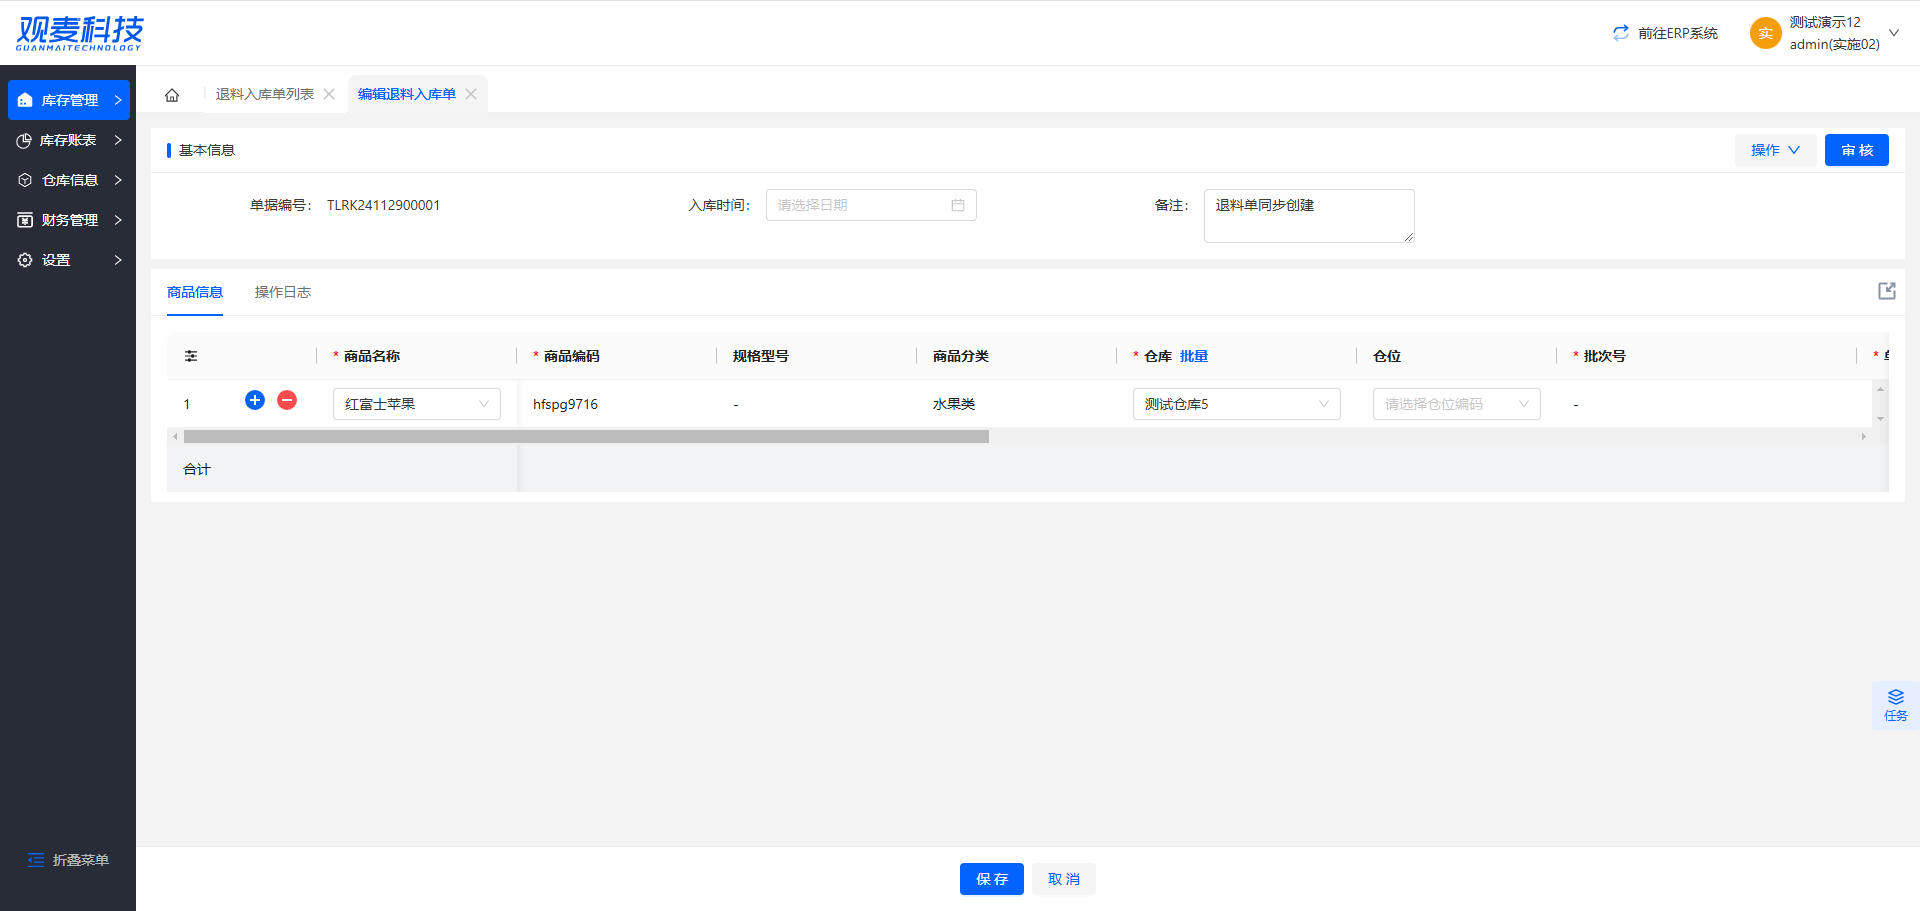This screenshot has width=1920, height=911.
Task: Expand the 库存账表 sidebar menu
Action: click(x=68, y=140)
